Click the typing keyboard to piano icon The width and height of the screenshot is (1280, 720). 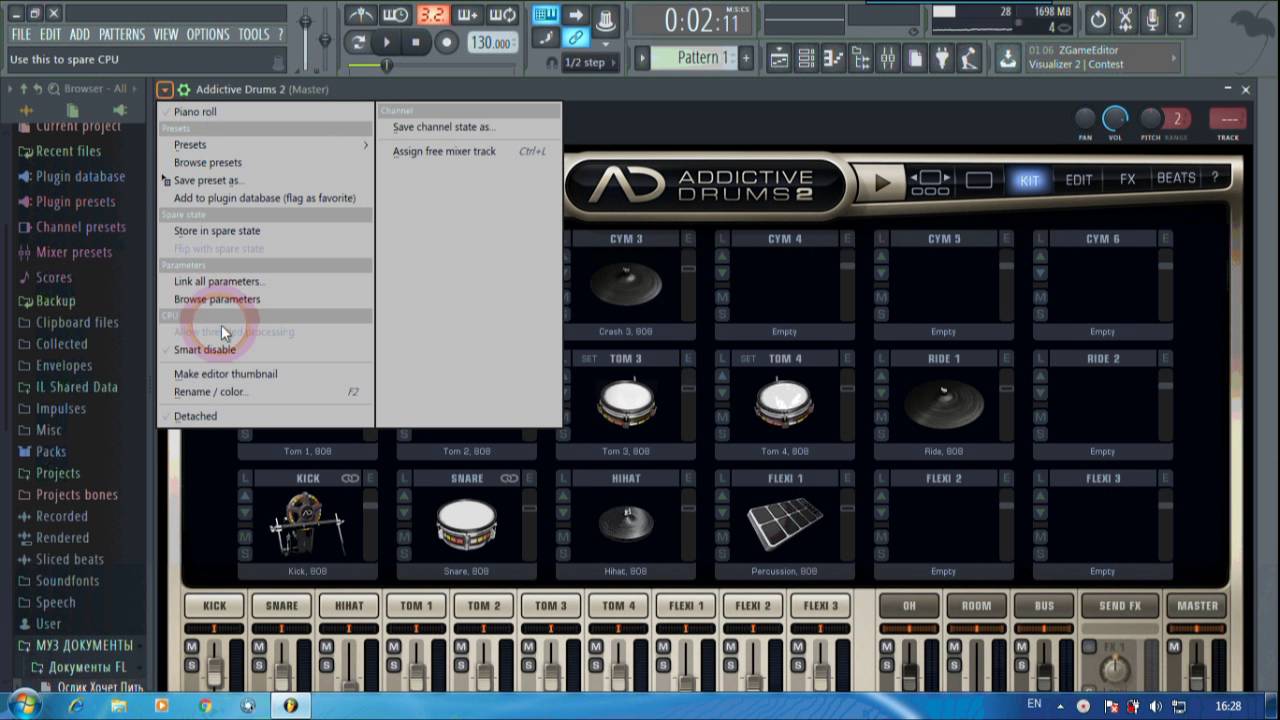coord(545,14)
